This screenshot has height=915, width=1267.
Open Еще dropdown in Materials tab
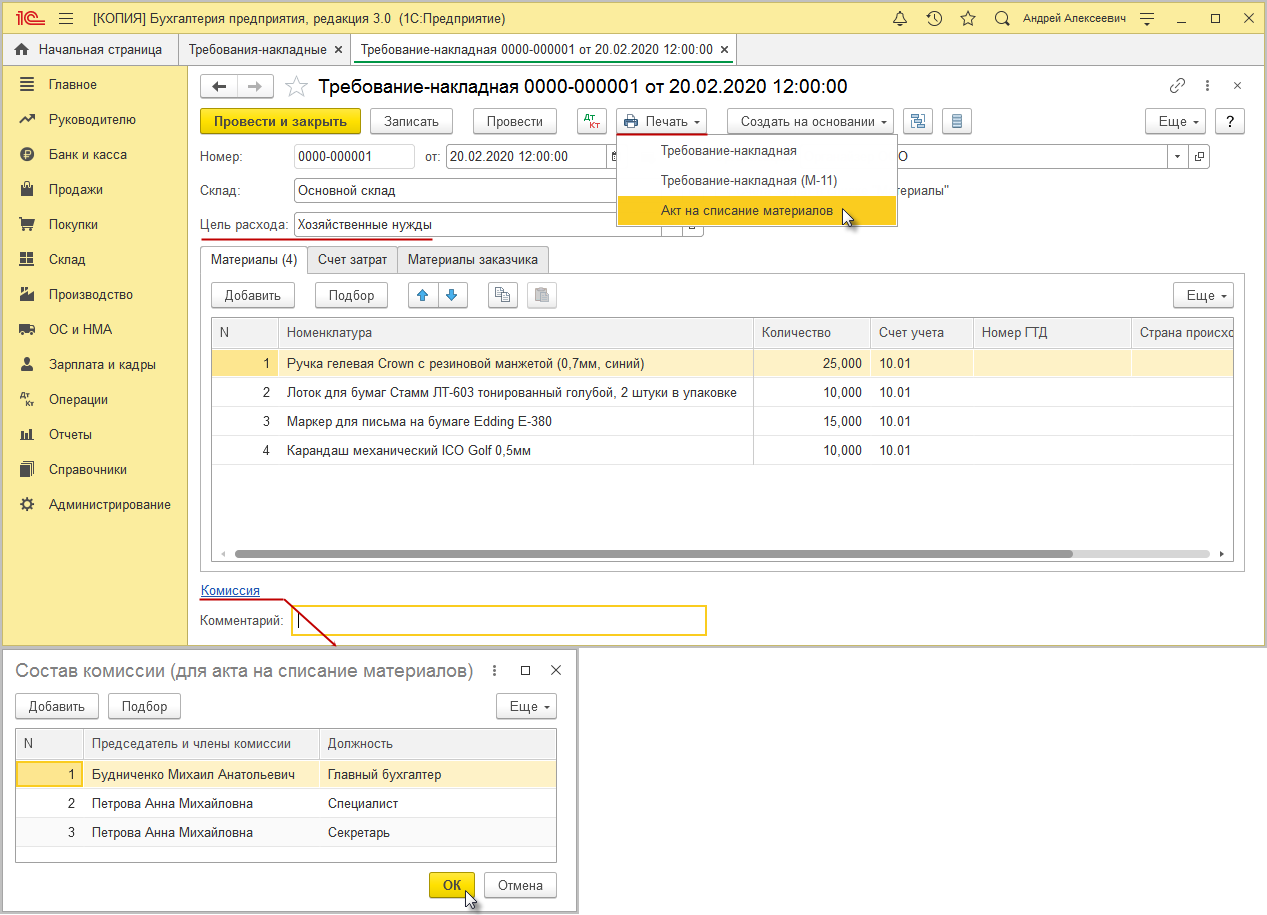click(x=1203, y=295)
